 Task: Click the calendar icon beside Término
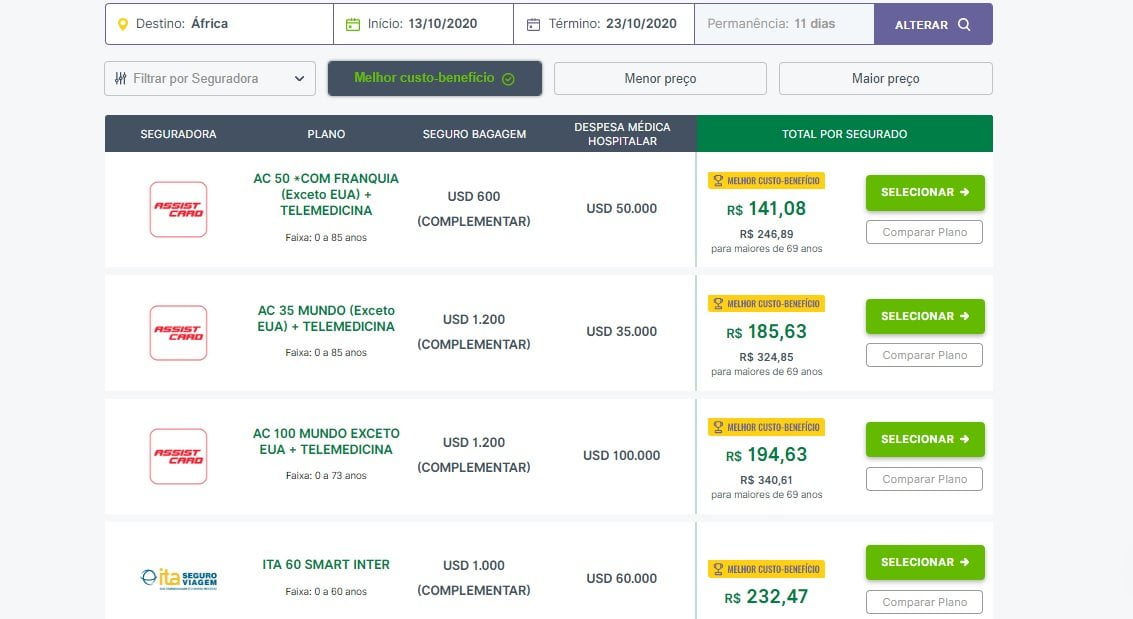point(533,25)
